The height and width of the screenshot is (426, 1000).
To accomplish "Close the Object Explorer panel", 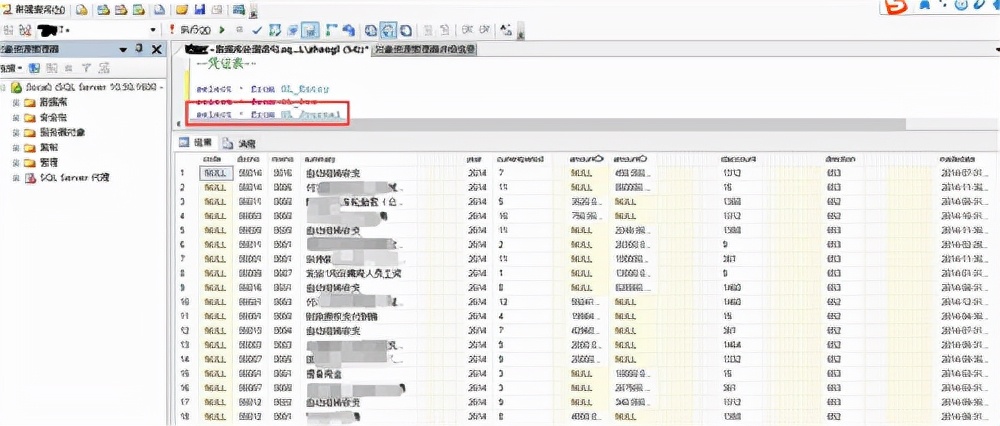I will [x=156, y=50].
